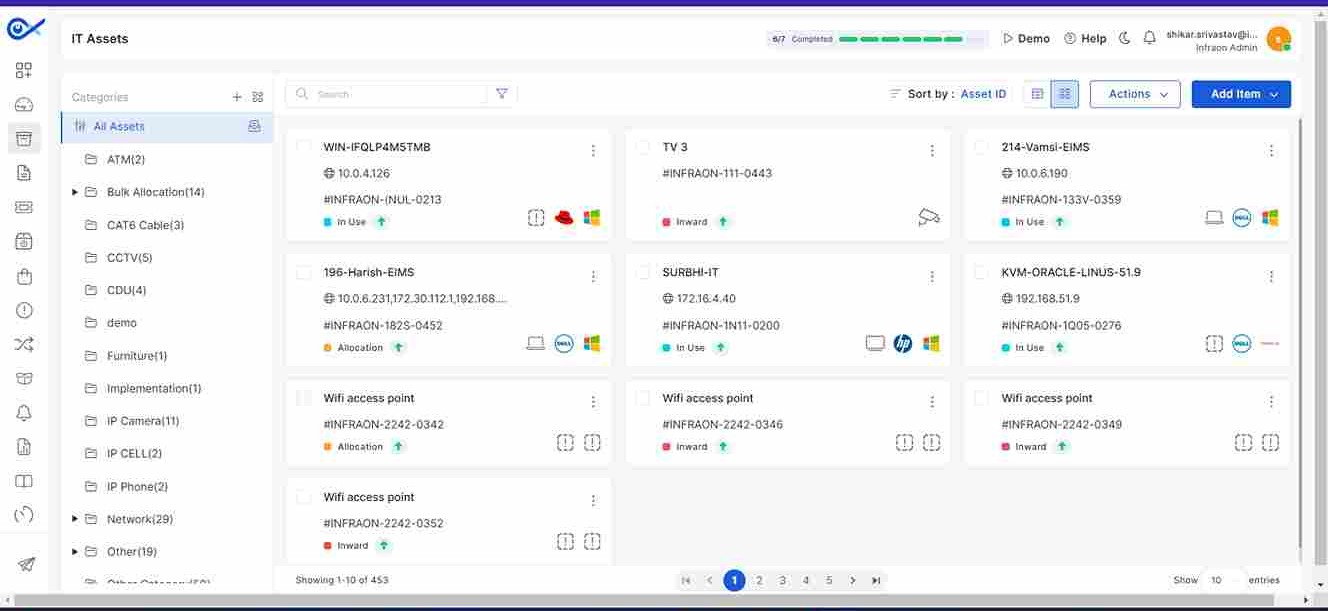Select the ATM(2) category
The height and width of the screenshot is (611, 1328).
[x=126, y=159]
